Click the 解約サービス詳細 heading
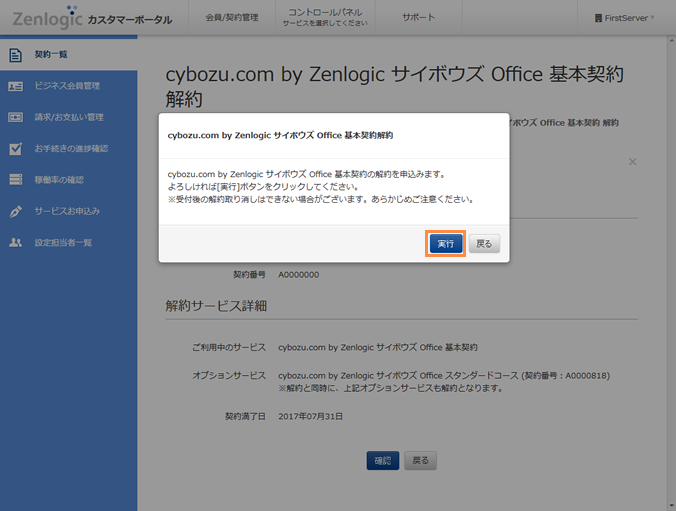Viewport: 676px width, 511px height. point(216,306)
